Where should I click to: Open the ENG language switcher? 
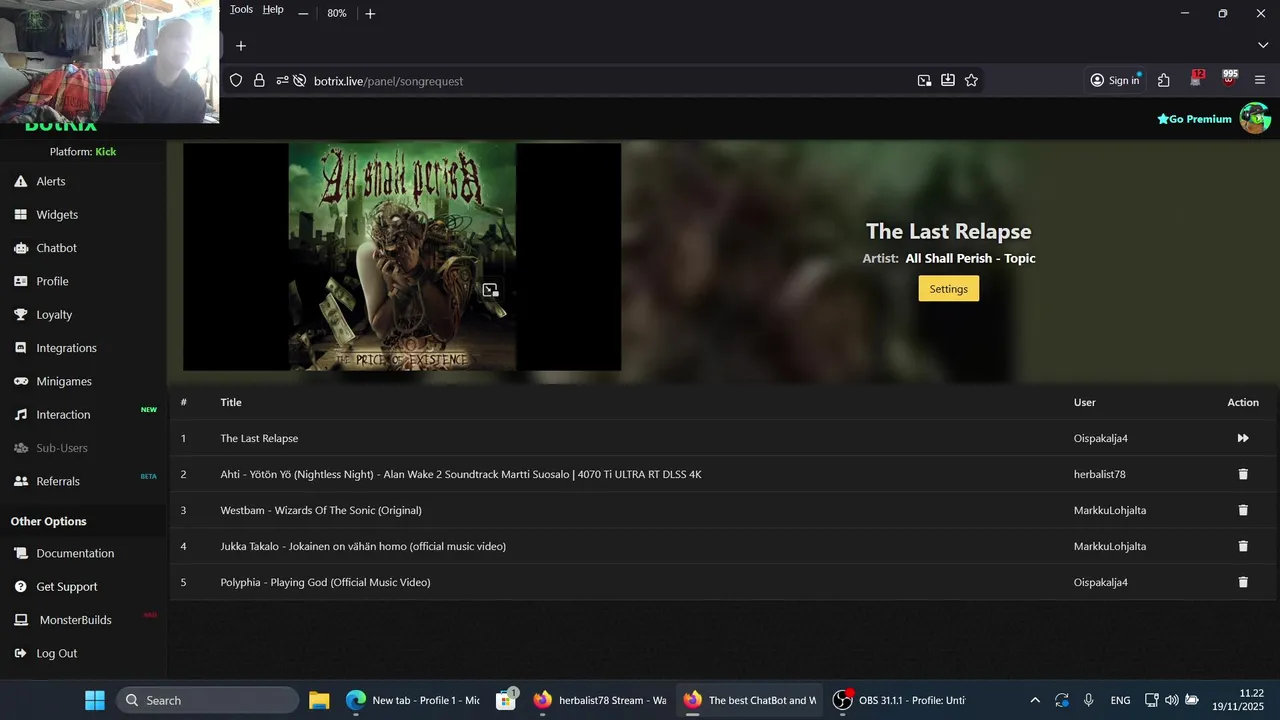click(1120, 700)
